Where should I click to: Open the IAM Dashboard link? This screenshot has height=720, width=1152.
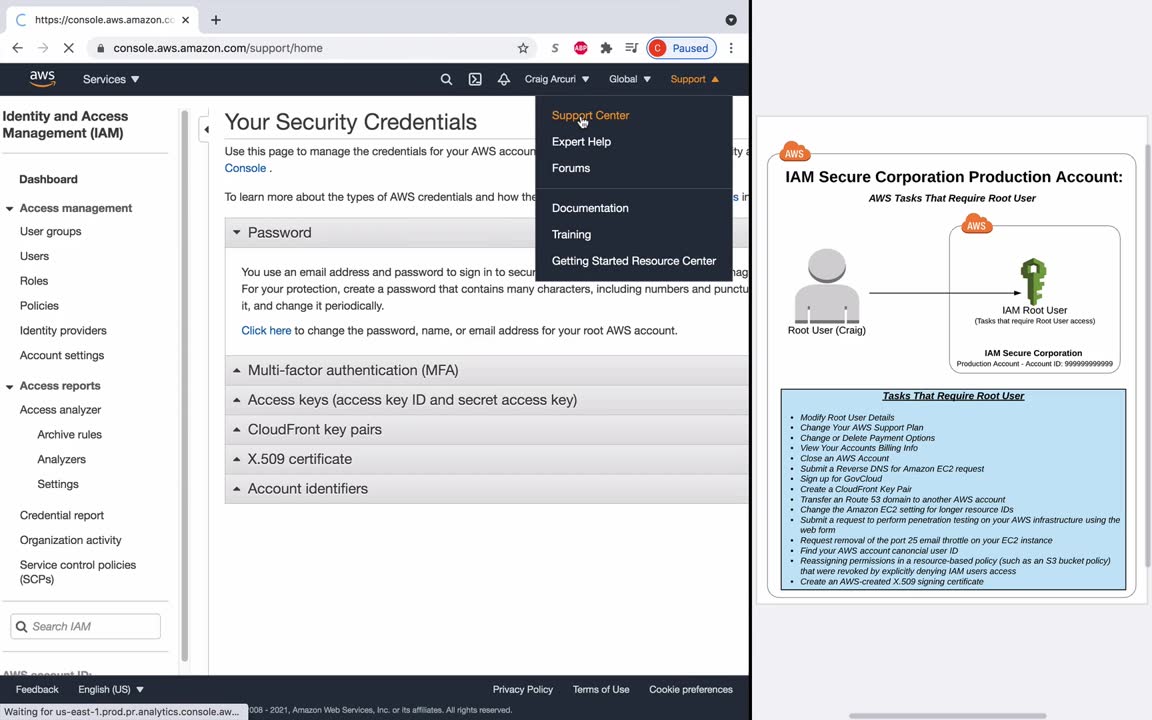click(x=48, y=179)
